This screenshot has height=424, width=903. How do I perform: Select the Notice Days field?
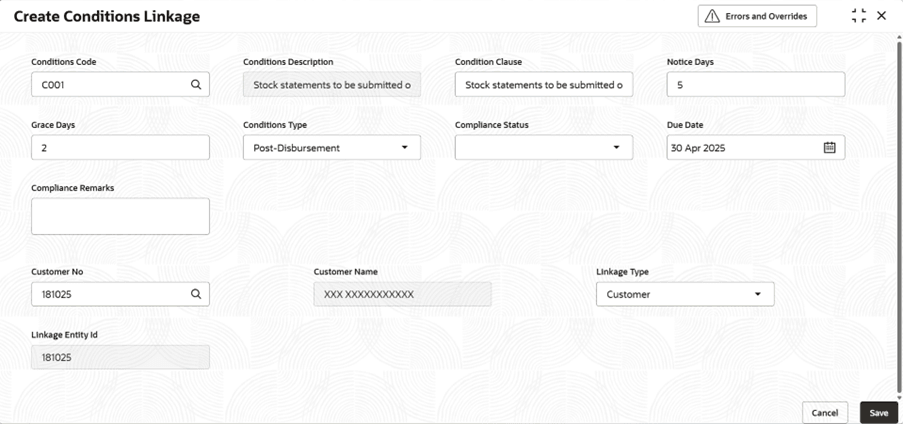(755, 85)
